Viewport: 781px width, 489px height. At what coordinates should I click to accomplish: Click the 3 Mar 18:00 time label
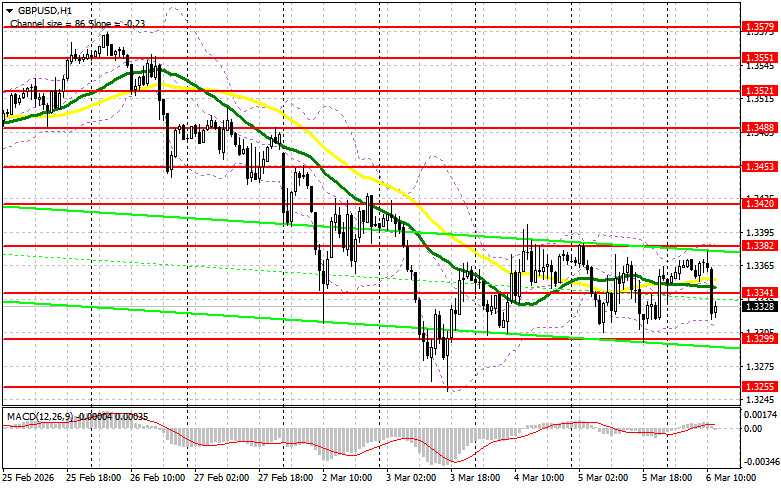[x=475, y=478]
